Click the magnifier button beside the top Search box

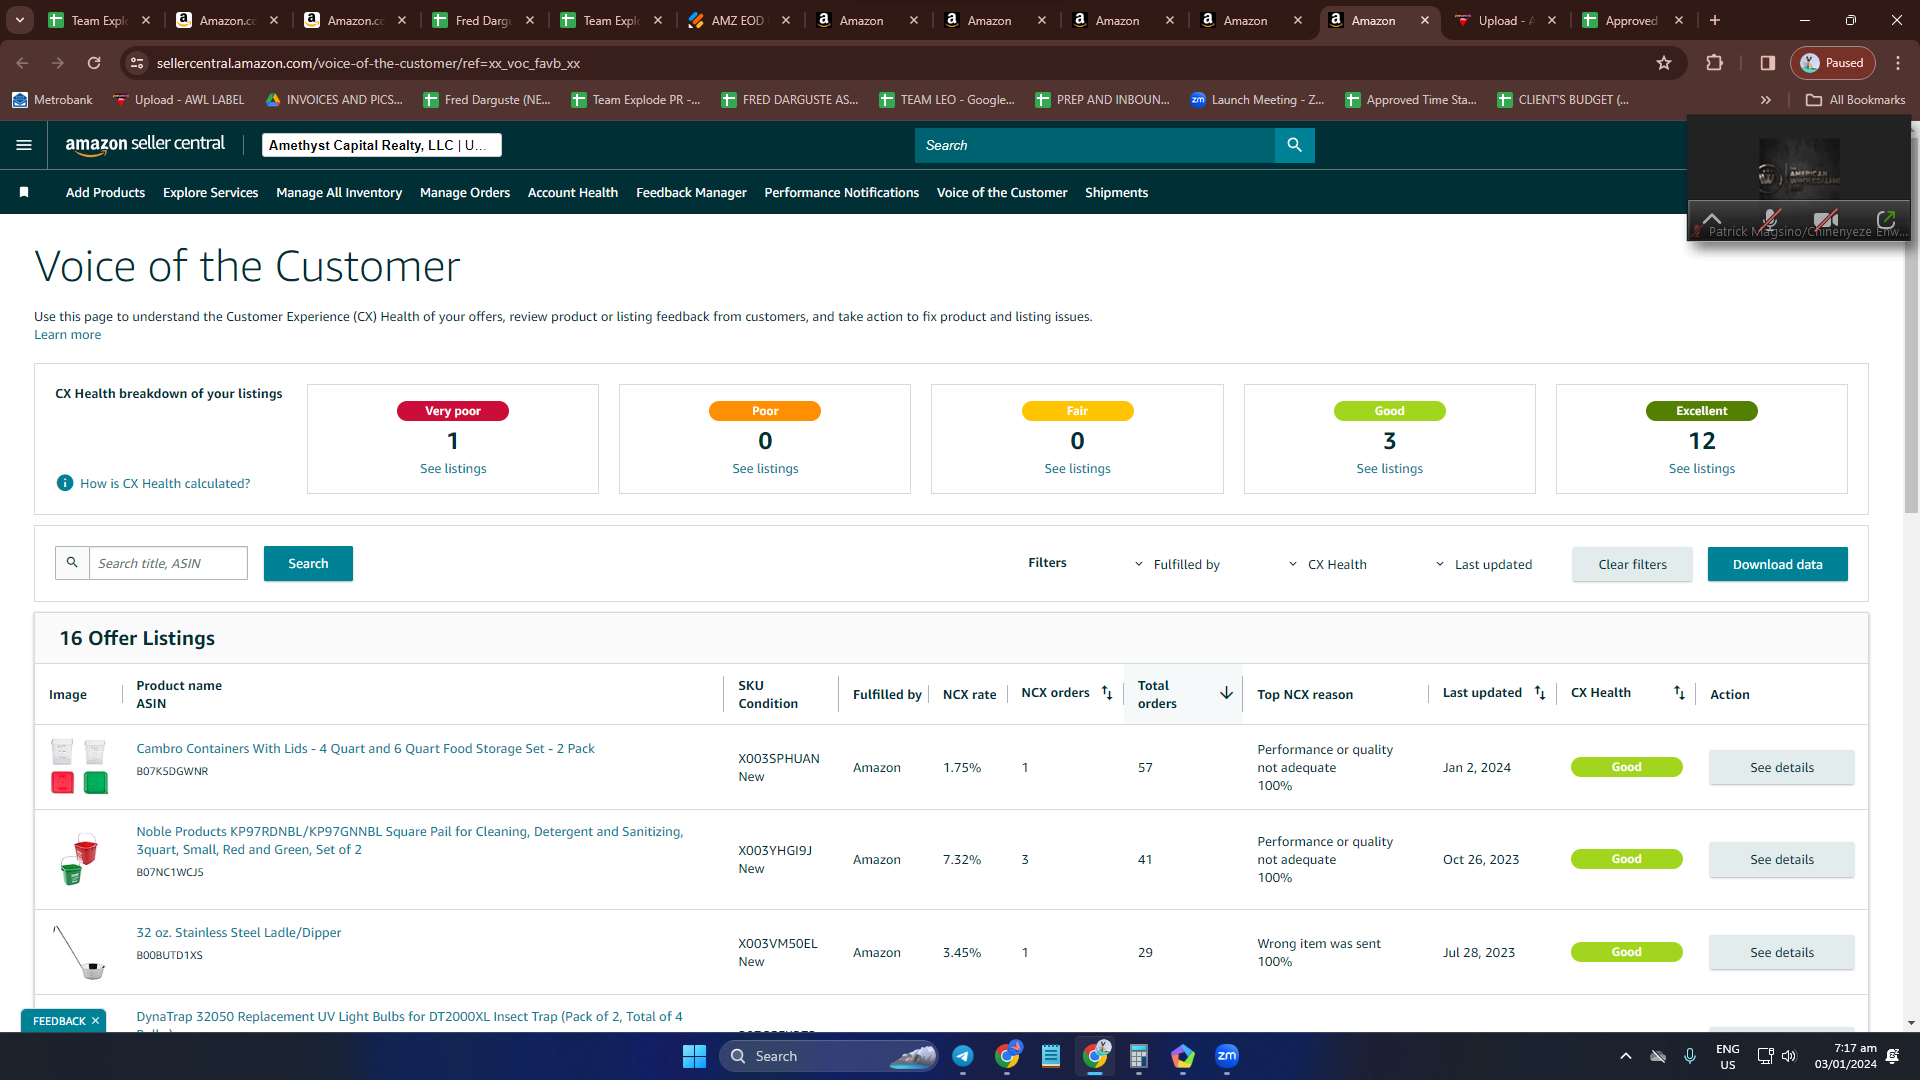(x=1294, y=145)
